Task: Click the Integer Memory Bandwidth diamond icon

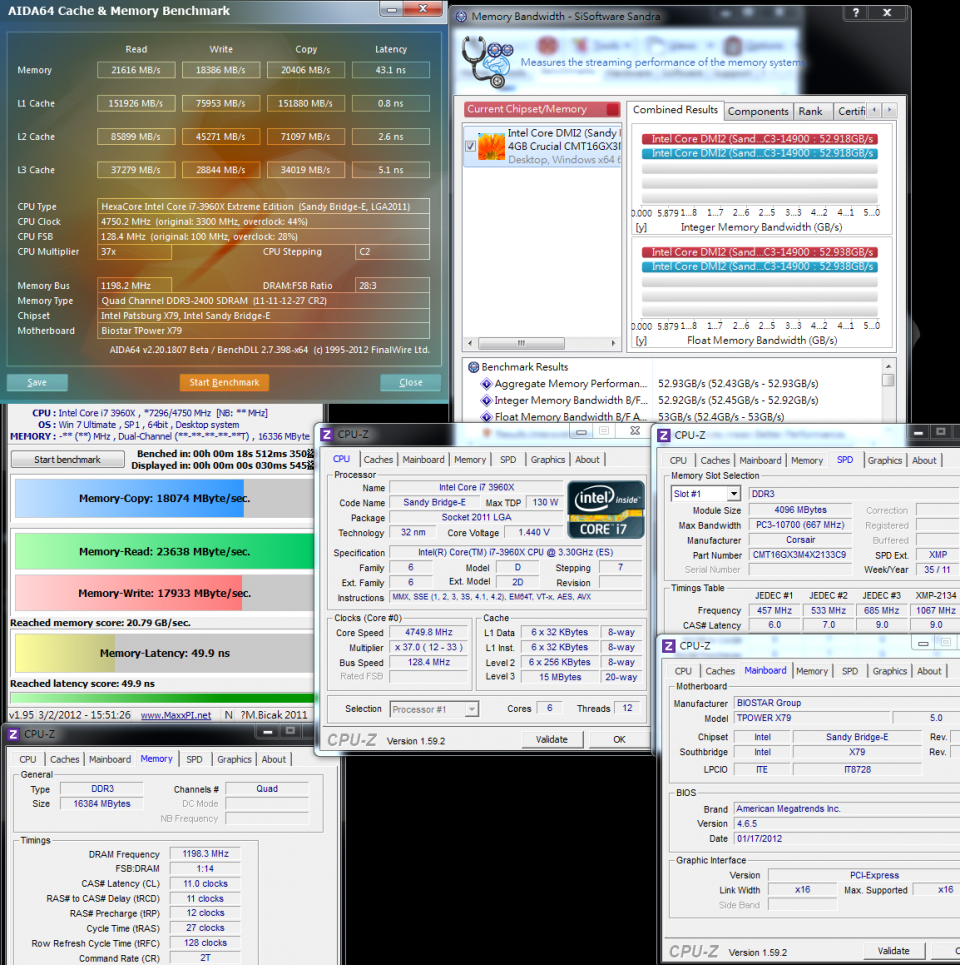Action: (486, 401)
